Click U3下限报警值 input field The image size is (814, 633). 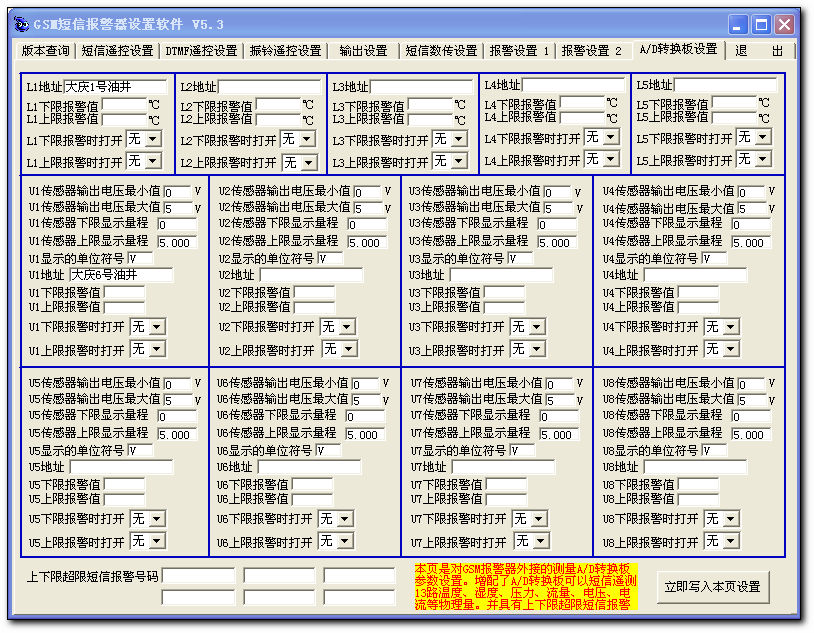coord(504,292)
